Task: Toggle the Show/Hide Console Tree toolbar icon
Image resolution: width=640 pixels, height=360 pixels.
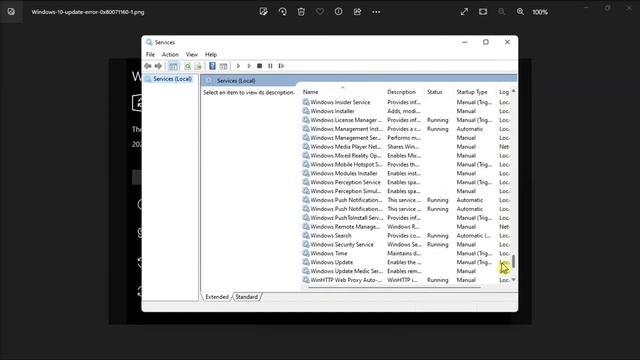Action: 173,66
